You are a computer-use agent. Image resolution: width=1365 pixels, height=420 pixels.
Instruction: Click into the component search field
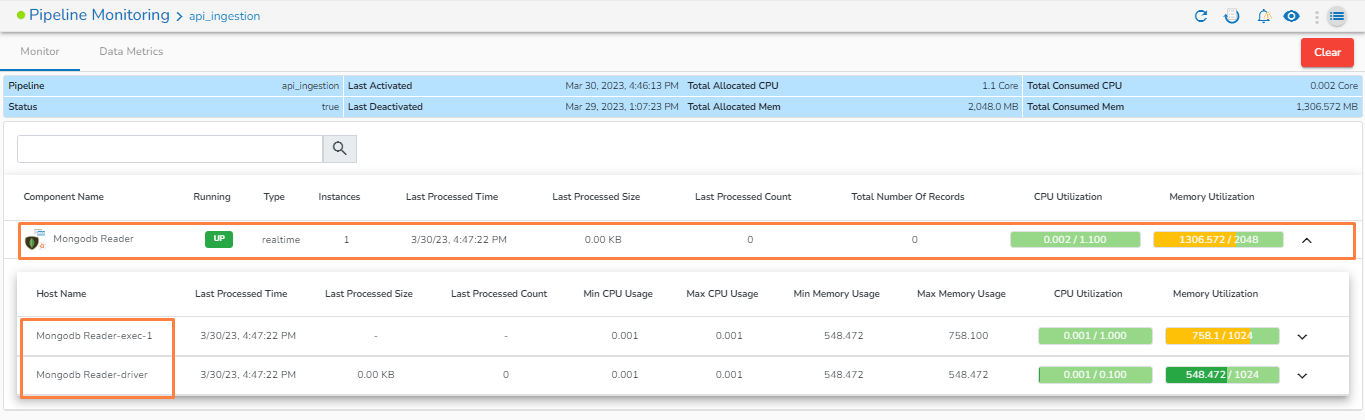point(169,149)
